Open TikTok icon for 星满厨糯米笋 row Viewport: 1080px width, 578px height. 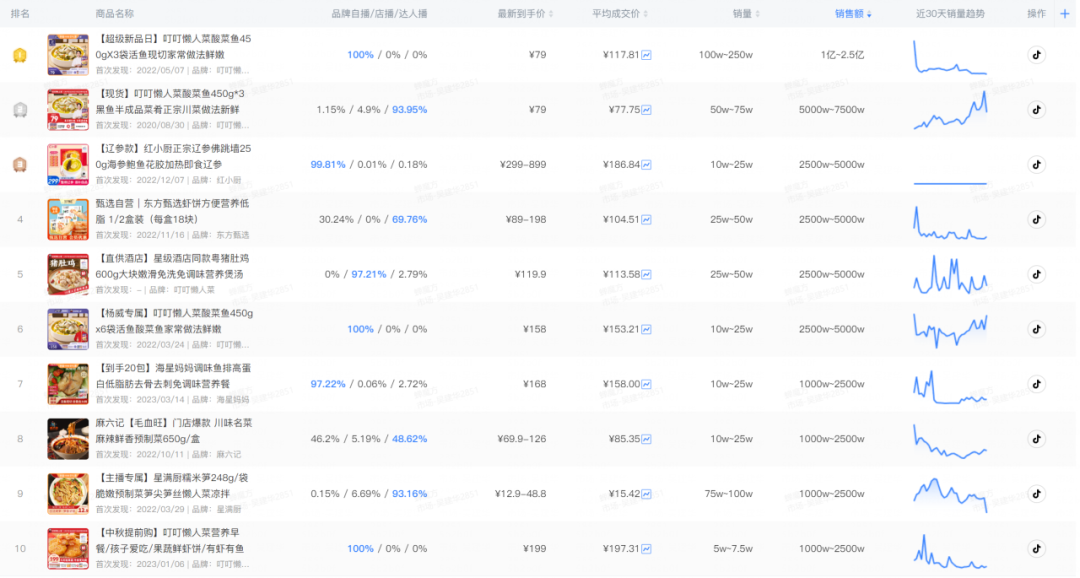[1039, 495]
